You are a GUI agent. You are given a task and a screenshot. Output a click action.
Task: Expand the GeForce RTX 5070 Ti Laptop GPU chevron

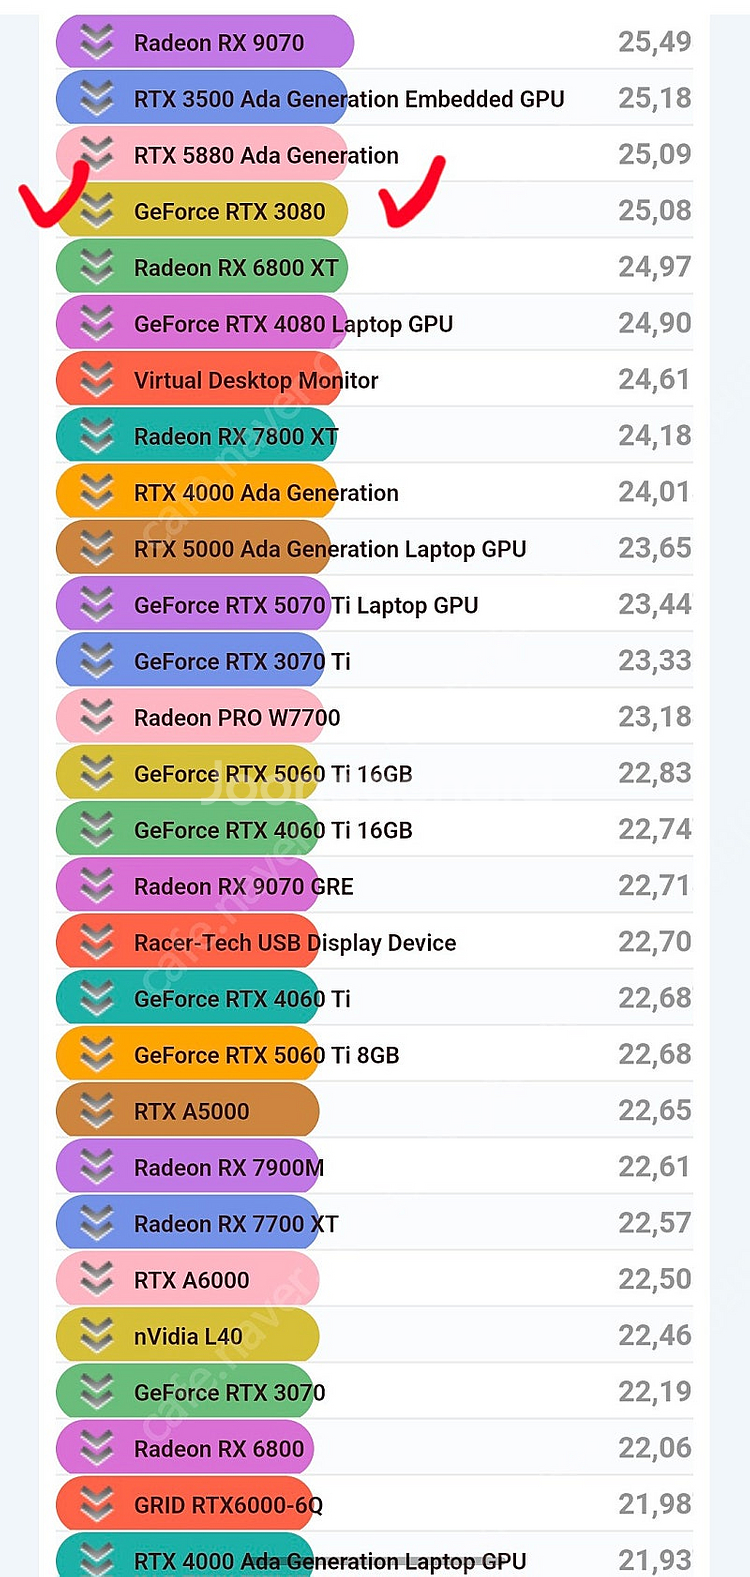tap(97, 603)
